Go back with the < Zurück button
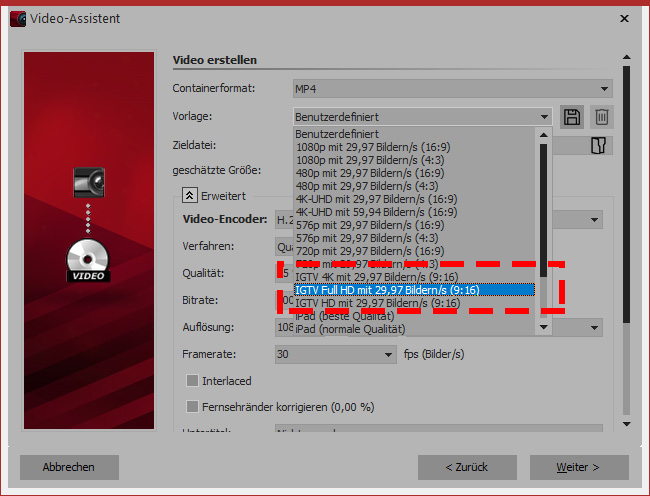650x496 pixels. click(467, 467)
